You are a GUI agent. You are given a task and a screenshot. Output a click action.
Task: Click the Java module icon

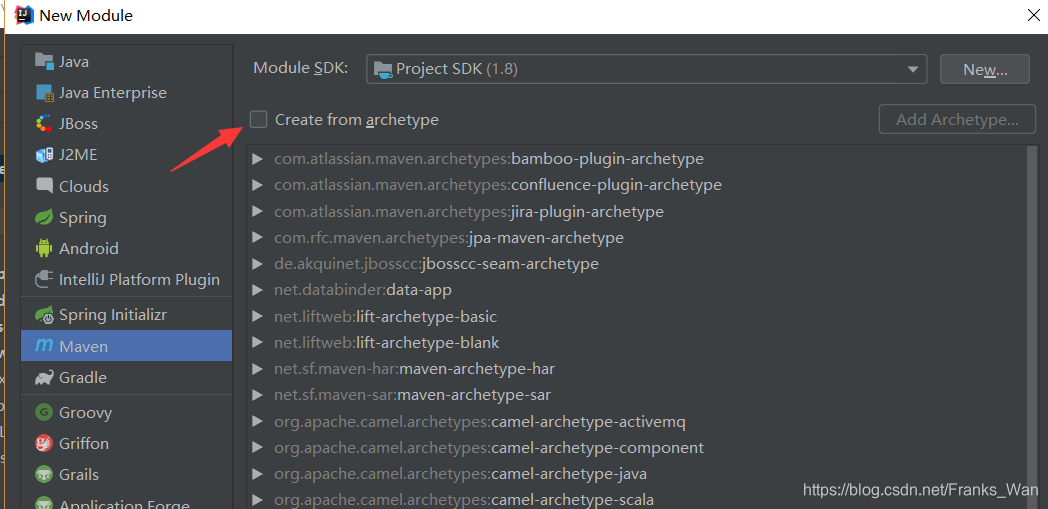tap(44, 61)
